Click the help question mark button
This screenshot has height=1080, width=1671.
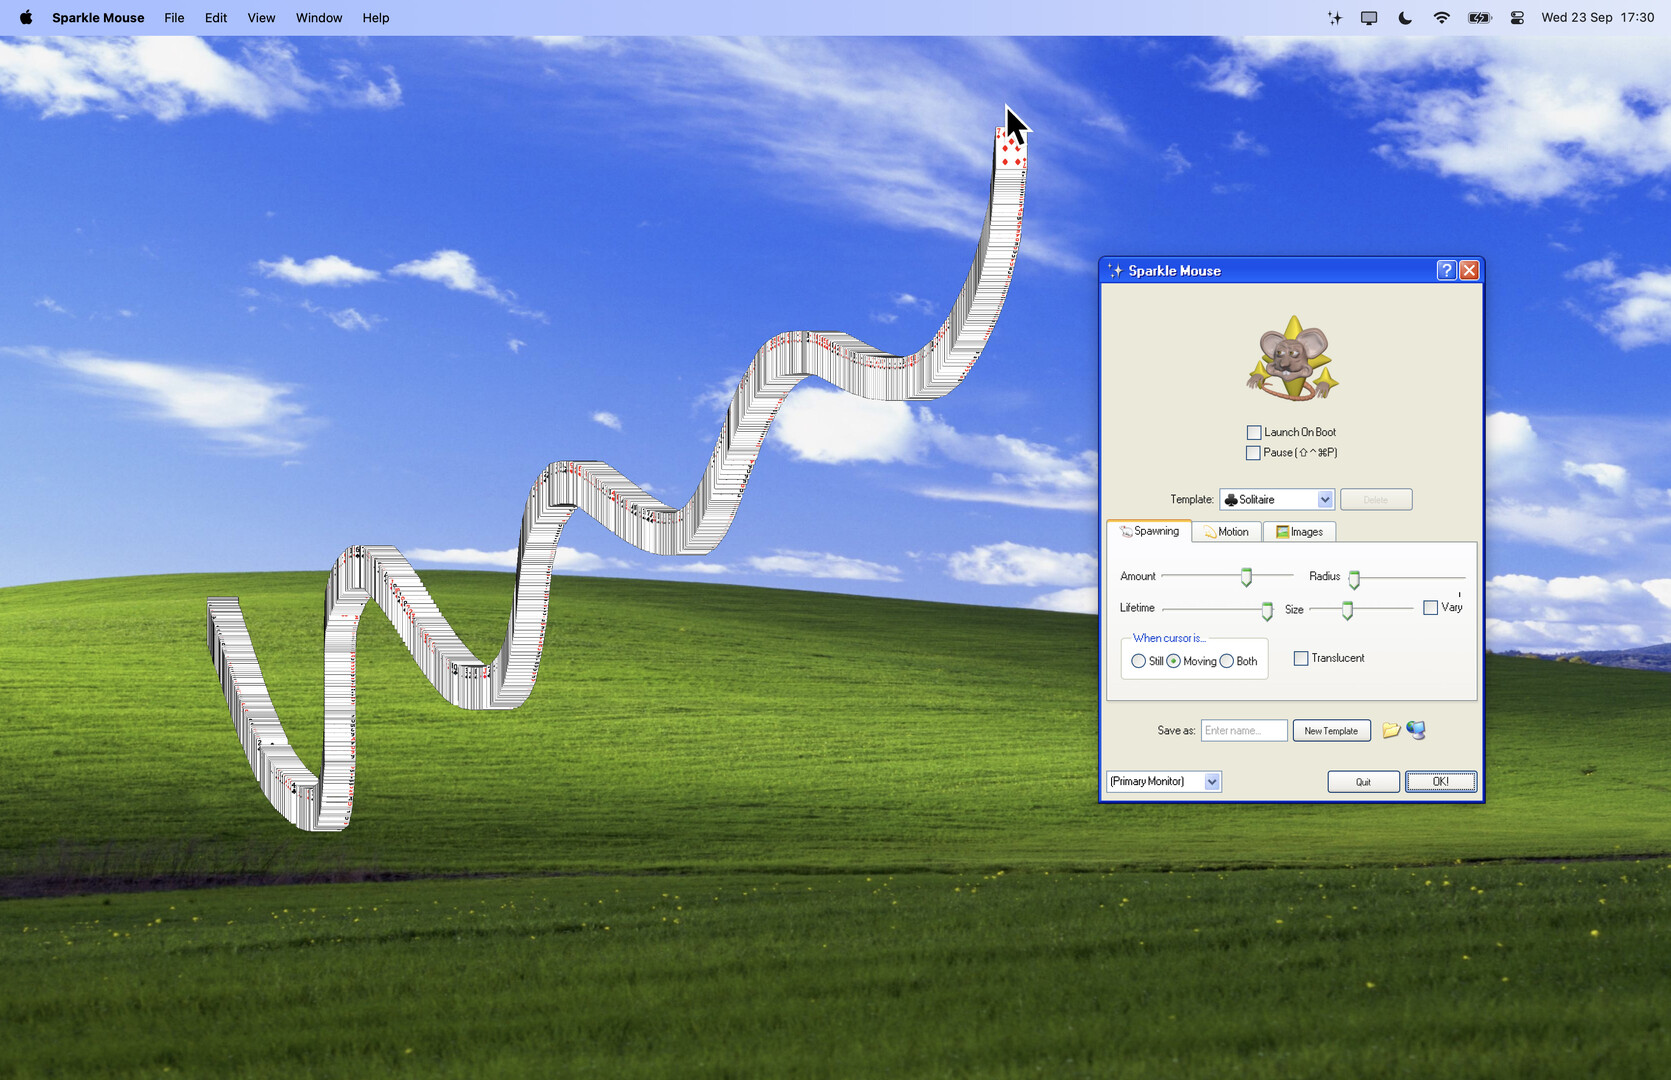(1446, 270)
